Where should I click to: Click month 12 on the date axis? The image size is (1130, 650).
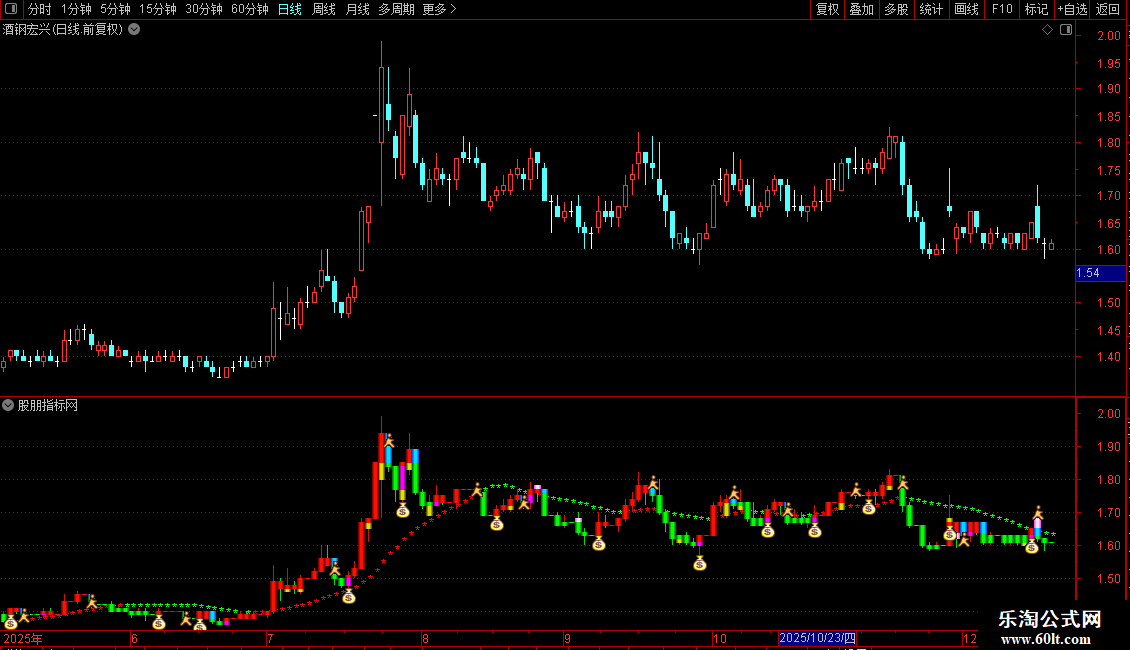point(970,638)
